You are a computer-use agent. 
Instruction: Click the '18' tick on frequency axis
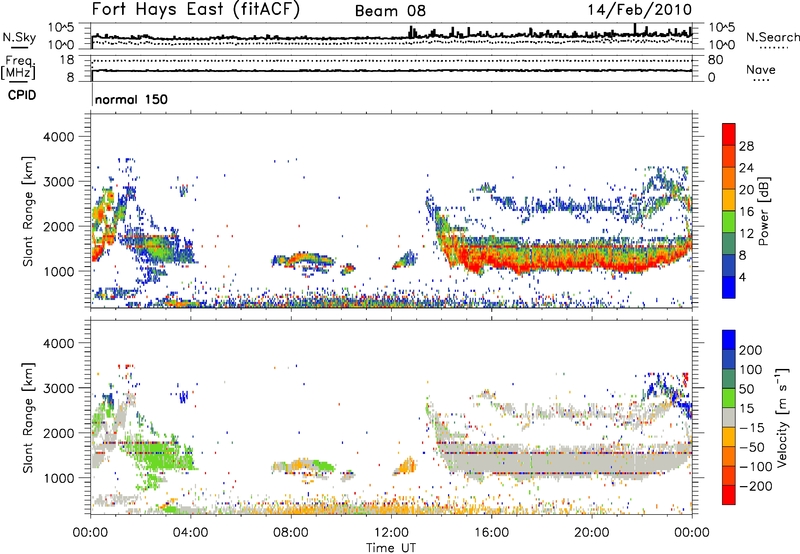[x=67, y=60]
